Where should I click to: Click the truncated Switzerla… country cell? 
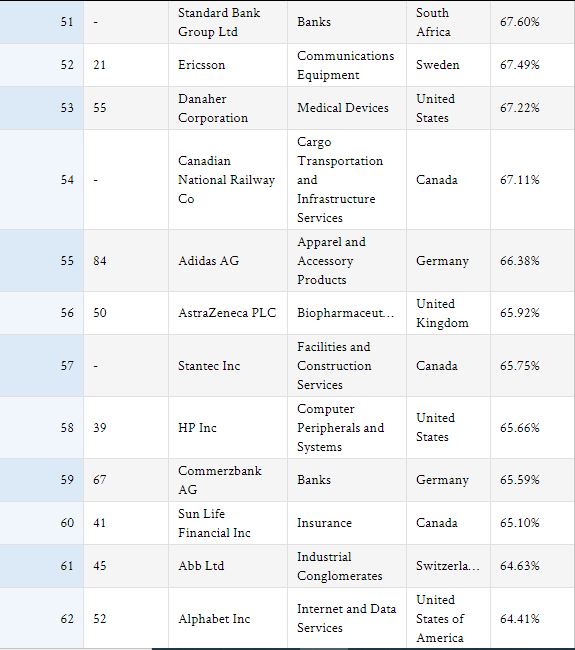448,566
